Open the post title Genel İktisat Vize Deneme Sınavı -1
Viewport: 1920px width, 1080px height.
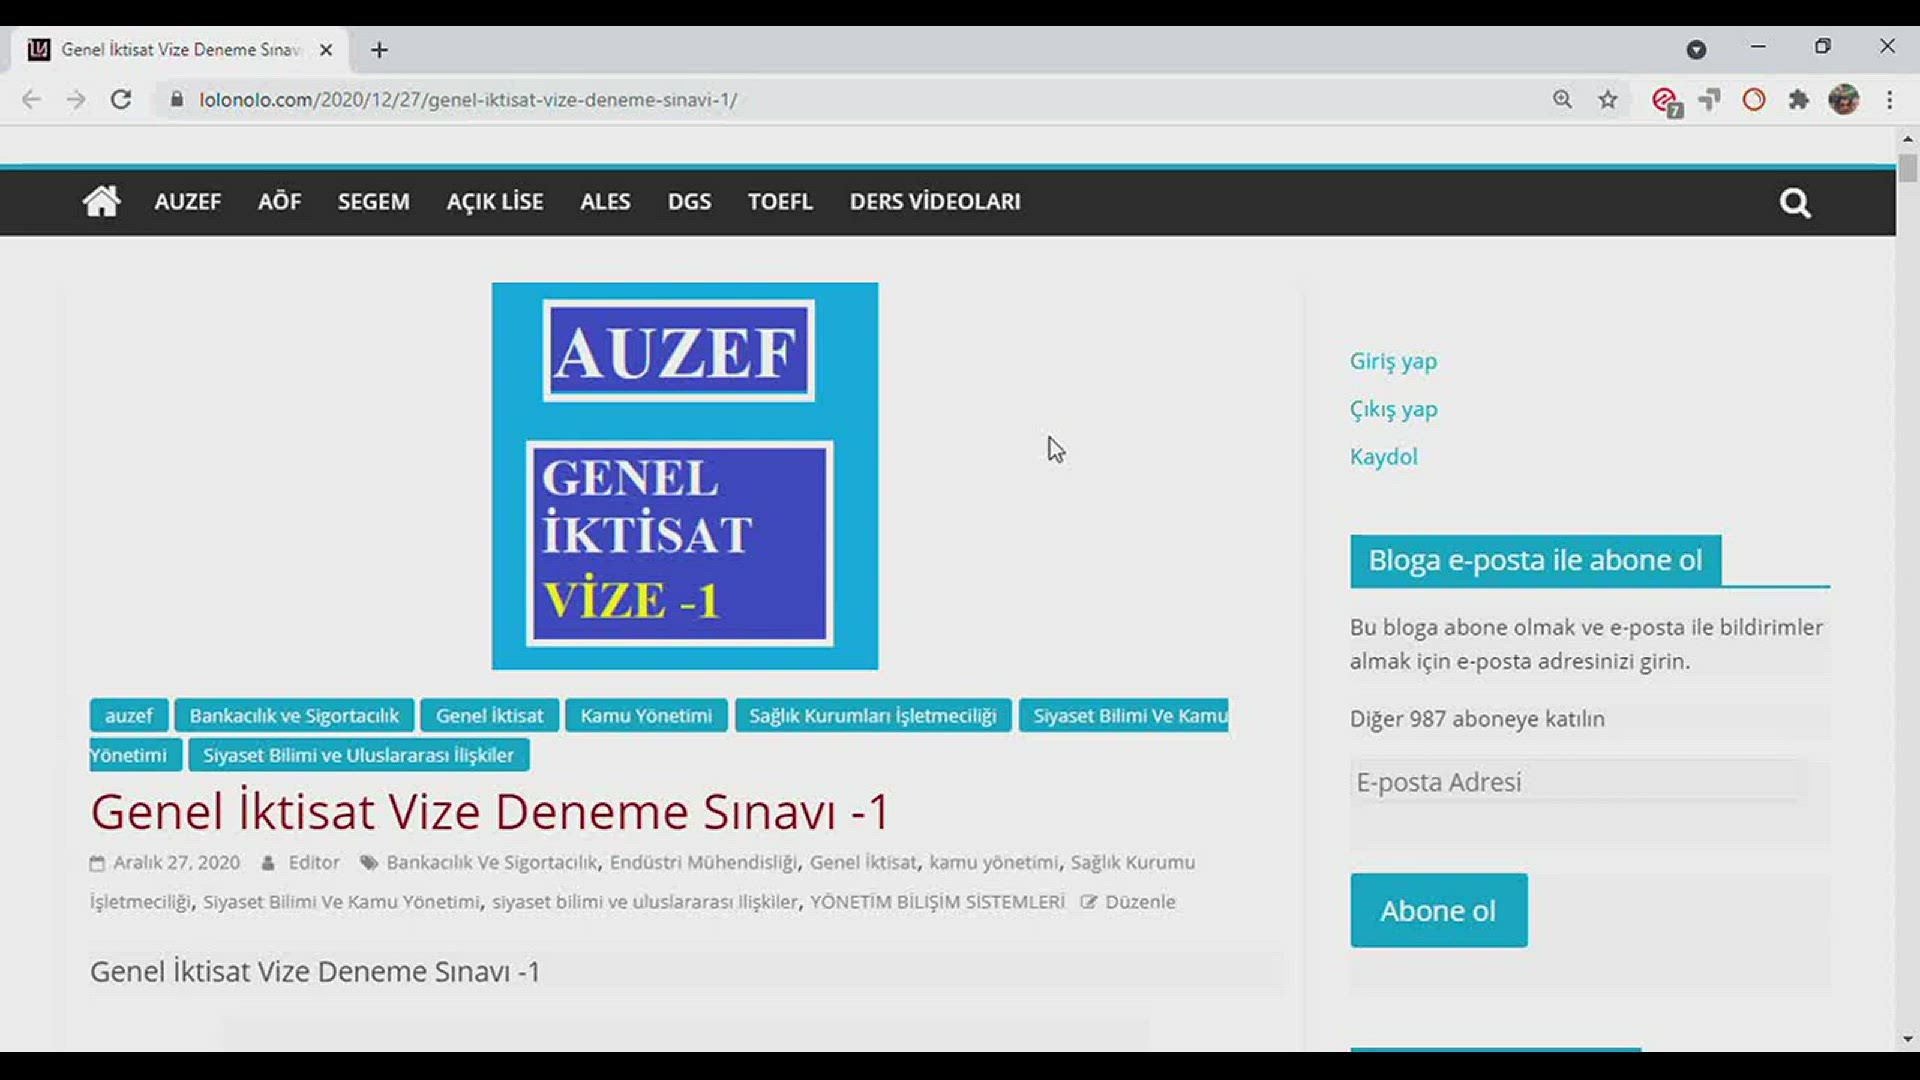coord(489,811)
